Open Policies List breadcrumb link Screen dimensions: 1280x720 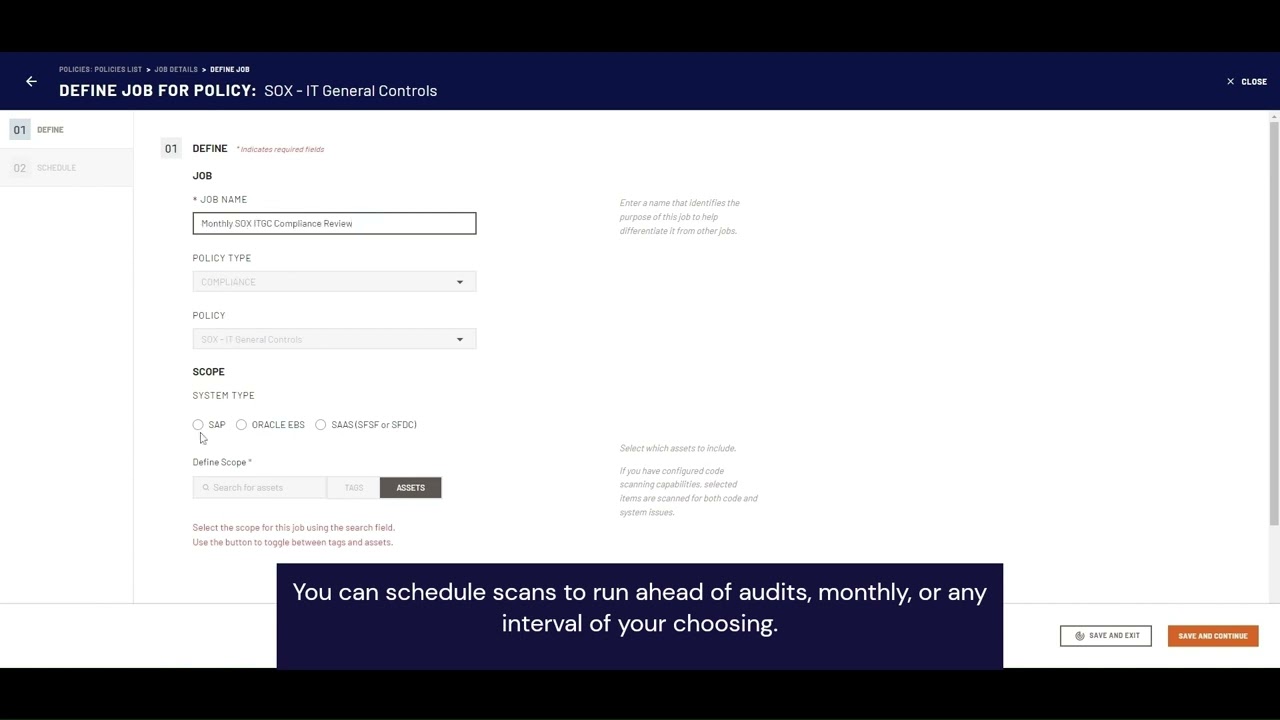coord(100,70)
